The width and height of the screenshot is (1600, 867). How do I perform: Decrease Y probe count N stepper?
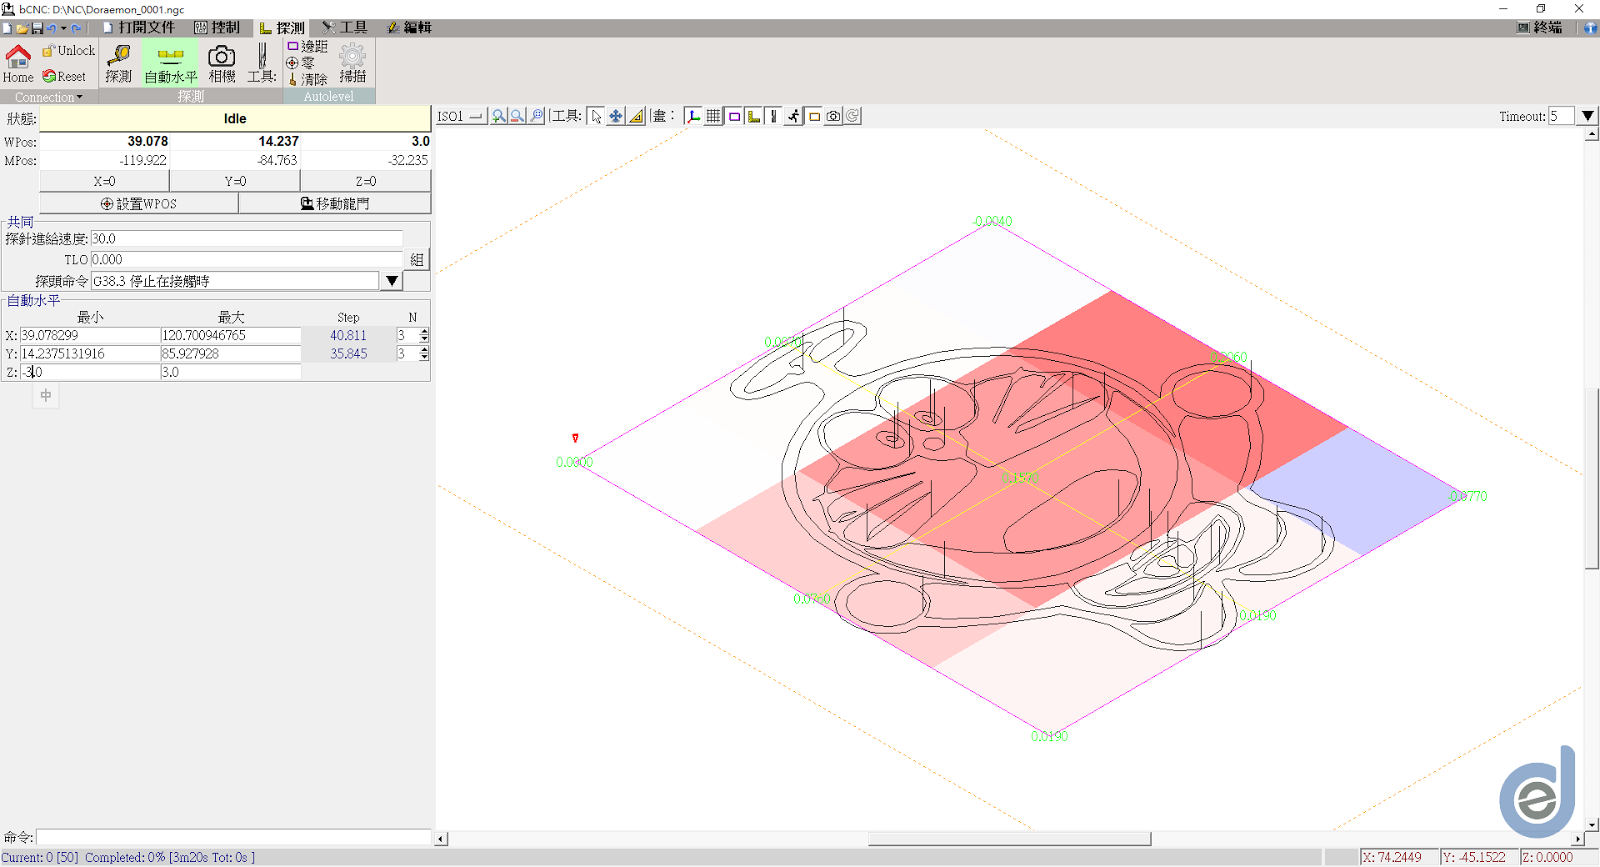[424, 357]
